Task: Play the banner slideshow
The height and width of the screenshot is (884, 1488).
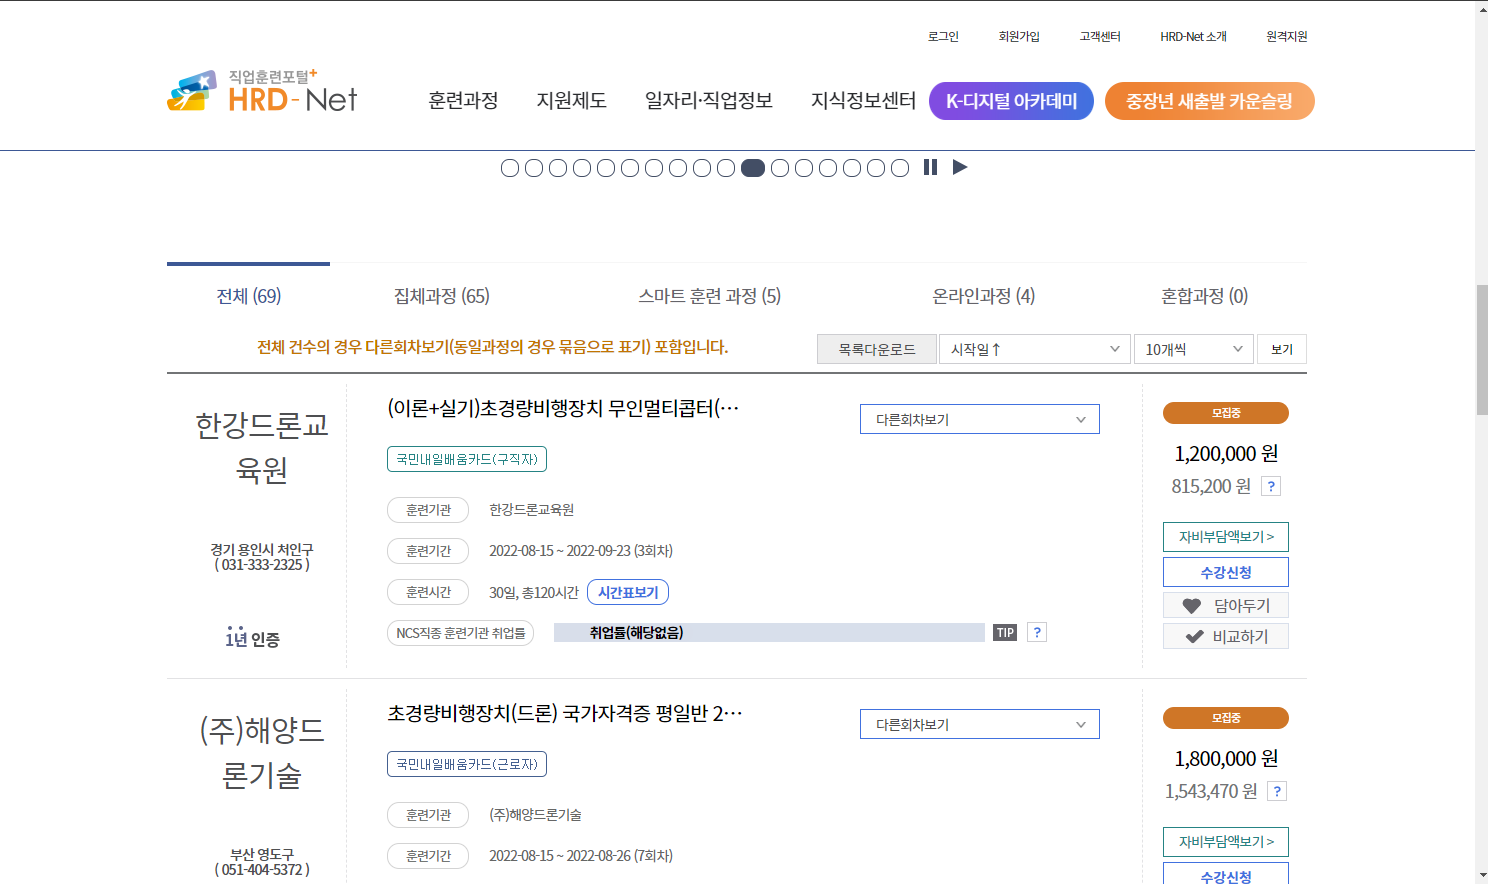Action: pos(959,167)
